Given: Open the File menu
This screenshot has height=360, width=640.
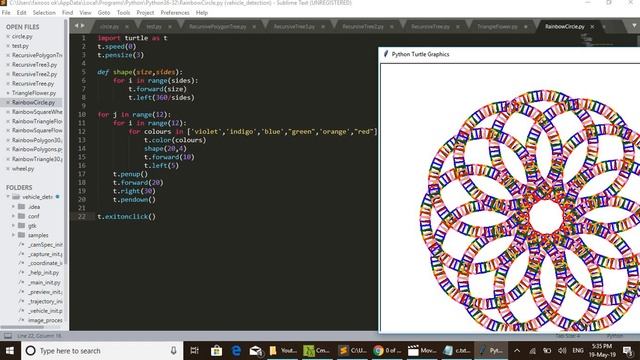Looking at the screenshot, I should 6,13.
